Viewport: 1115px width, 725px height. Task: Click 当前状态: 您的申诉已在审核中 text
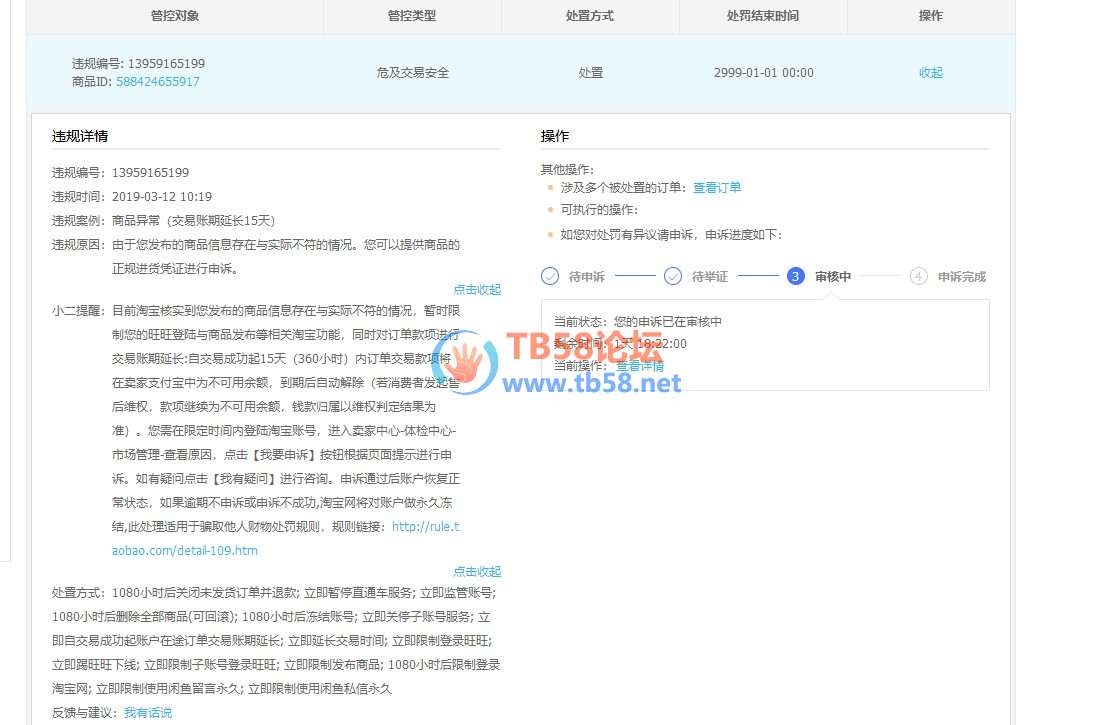point(638,321)
